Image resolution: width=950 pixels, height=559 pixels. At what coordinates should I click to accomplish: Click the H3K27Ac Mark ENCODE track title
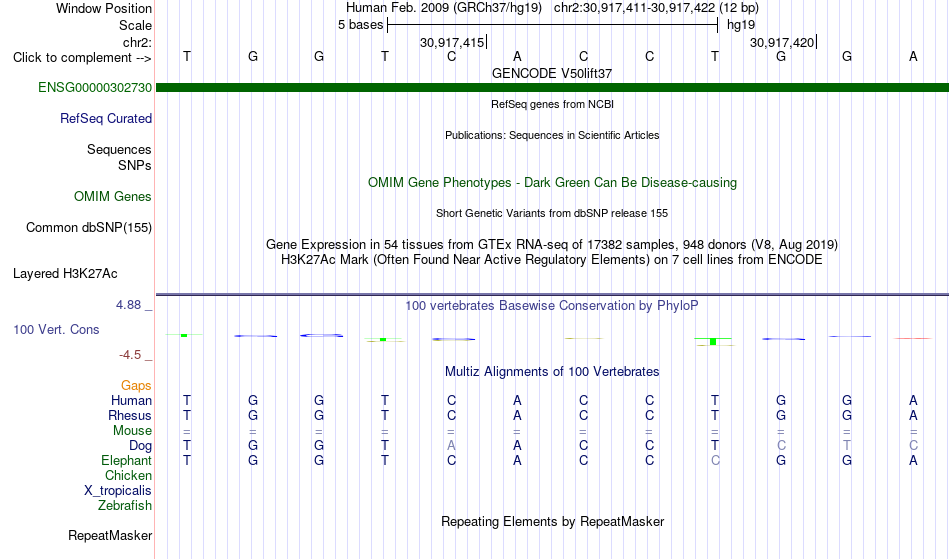552,259
